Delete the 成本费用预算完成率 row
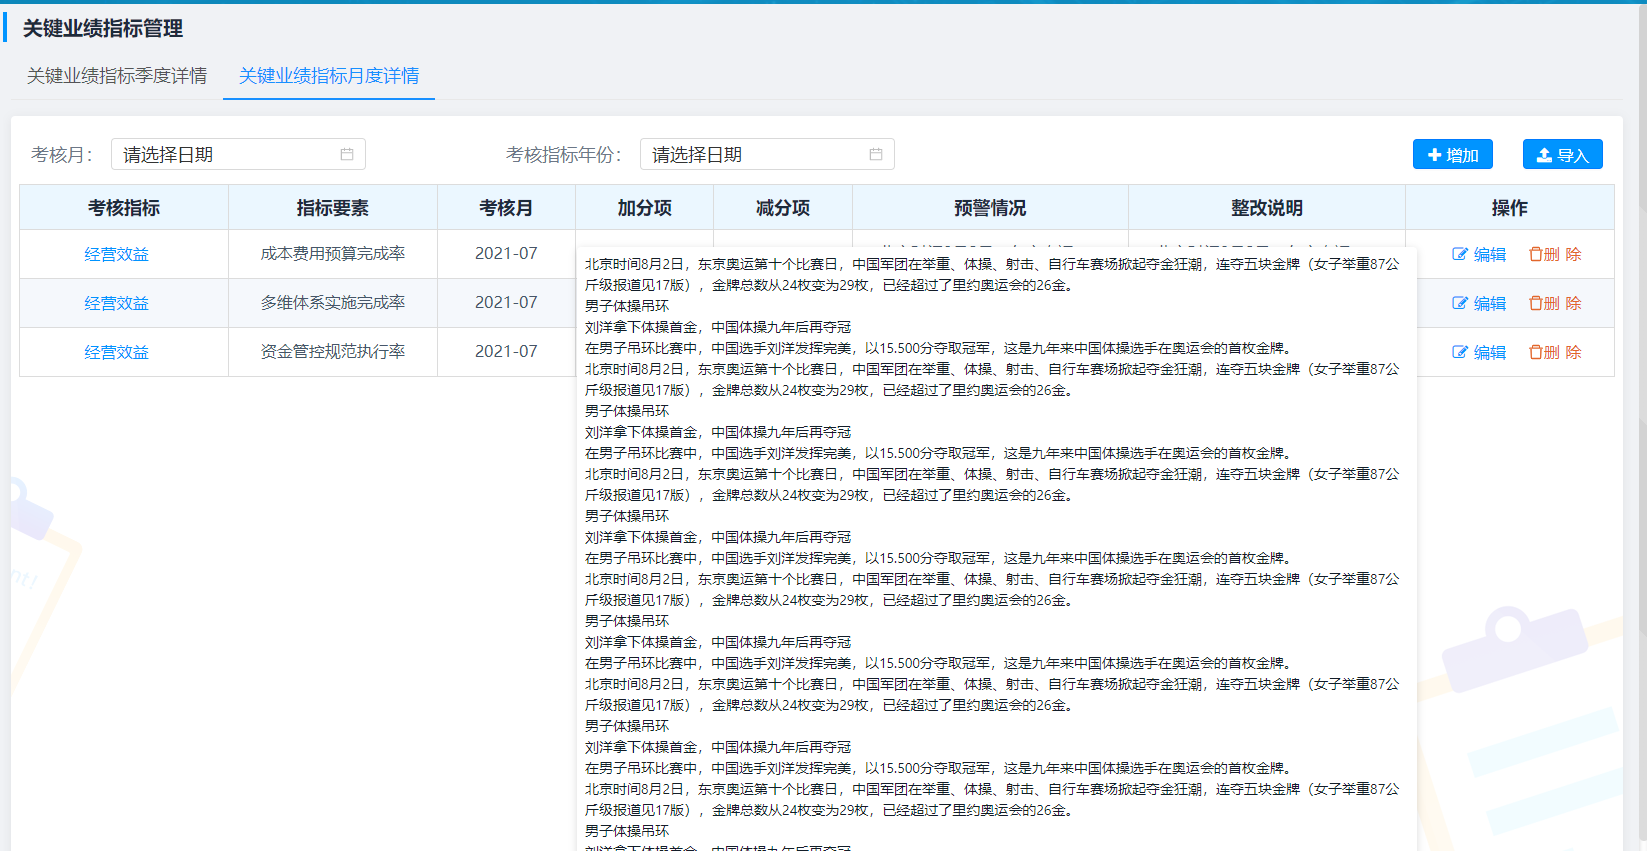The height and width of the screenshot is (851, 1647). (1555, 254)
